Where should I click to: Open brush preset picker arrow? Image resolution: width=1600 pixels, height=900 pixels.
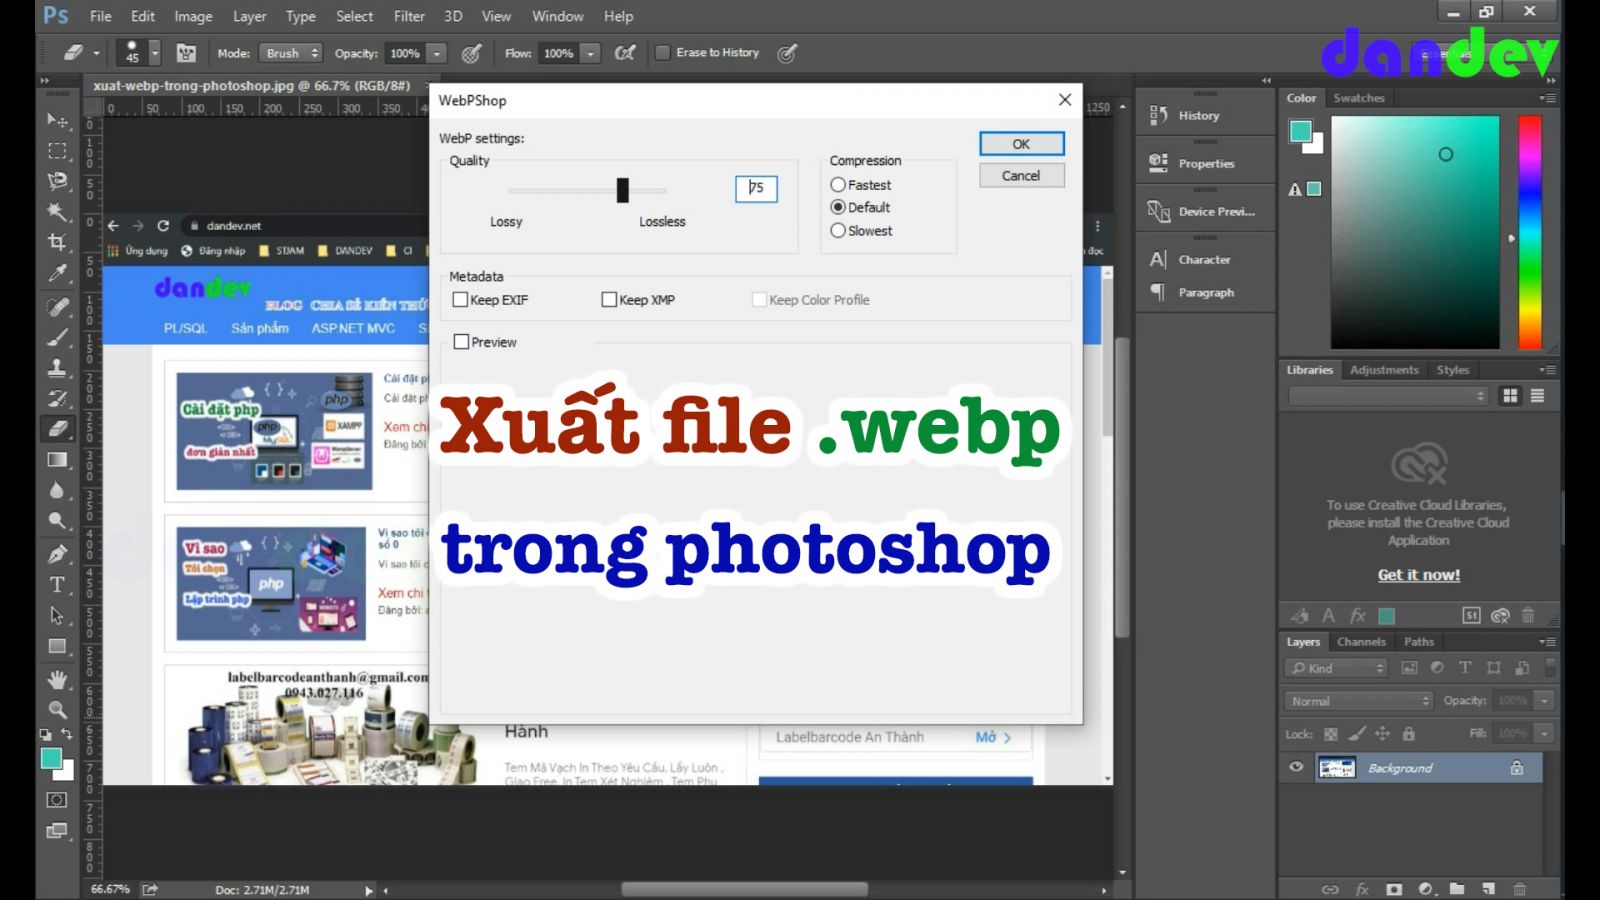click(154, 53)
